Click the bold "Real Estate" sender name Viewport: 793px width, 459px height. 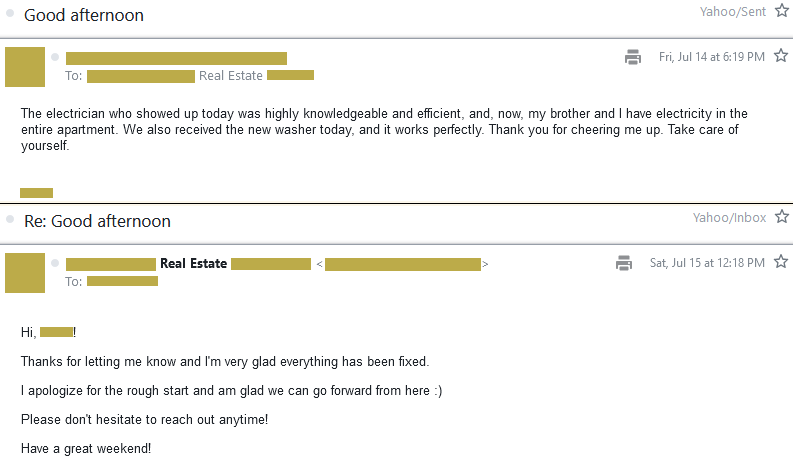tap(194, 264)
